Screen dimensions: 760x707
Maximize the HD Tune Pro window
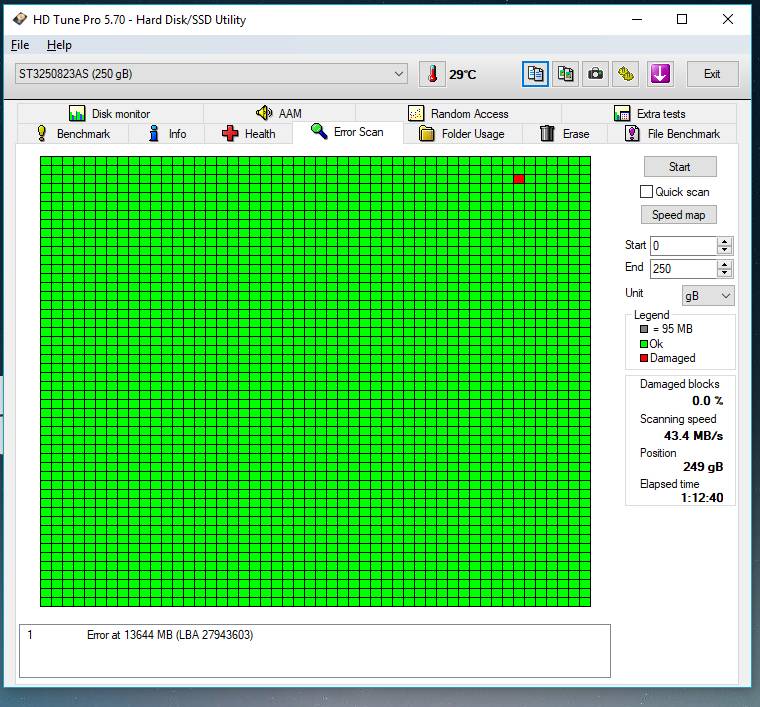click(682, 19)
